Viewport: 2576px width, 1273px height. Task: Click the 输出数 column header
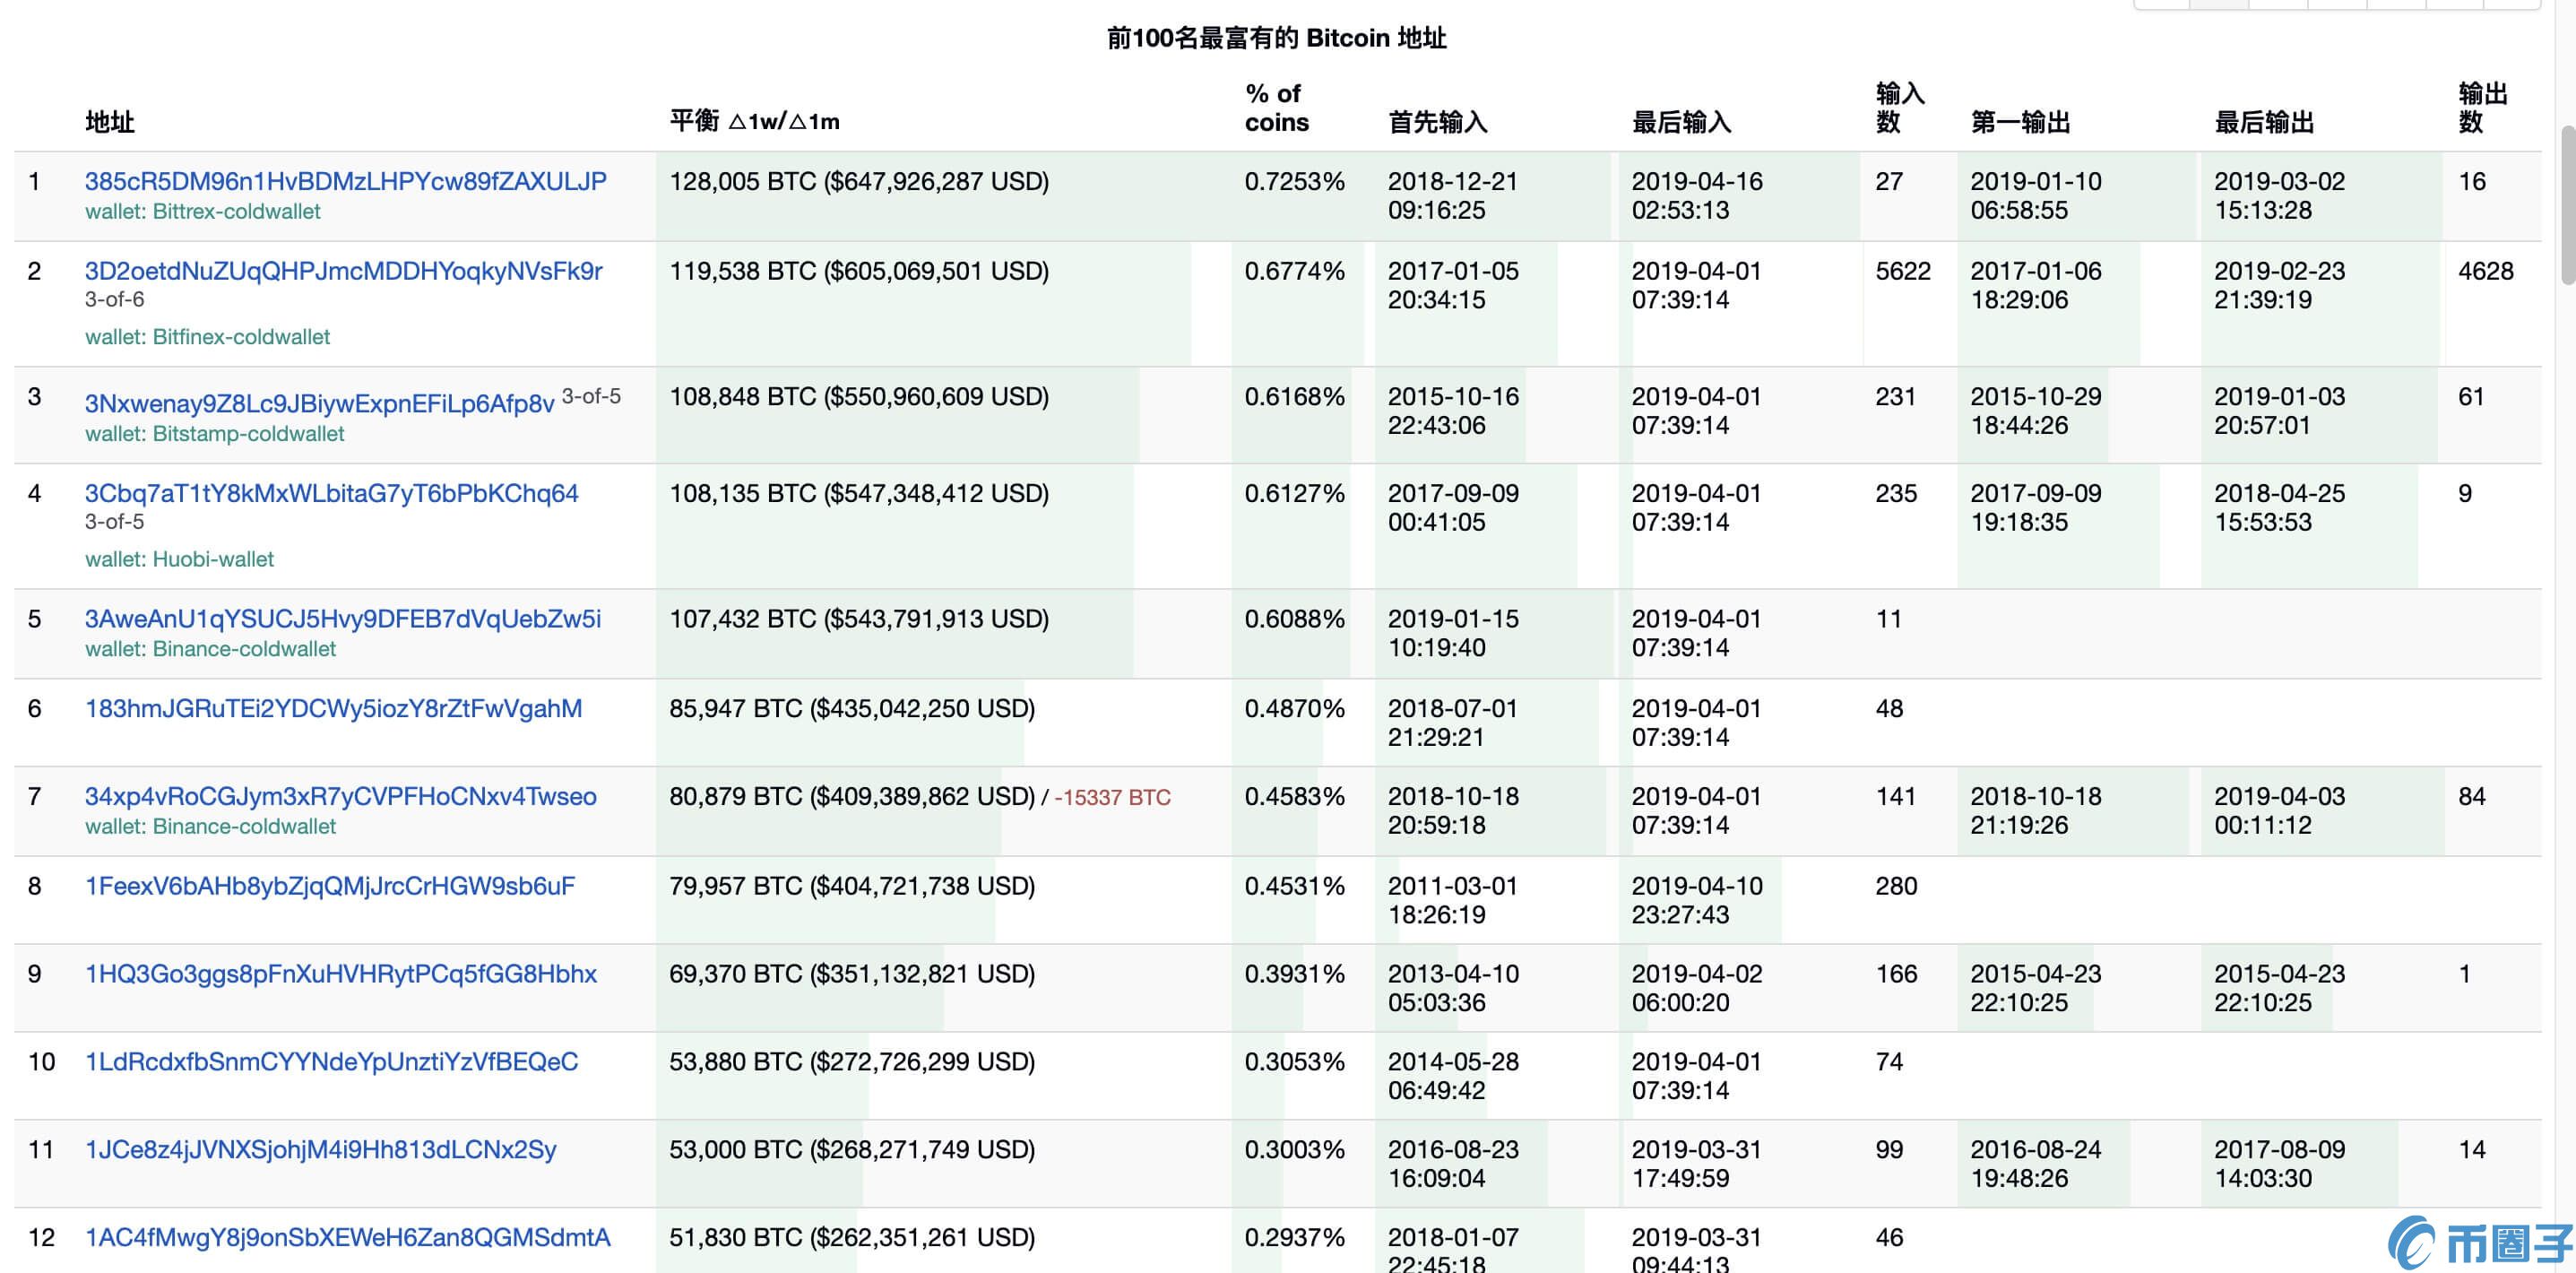(2483, 108)
